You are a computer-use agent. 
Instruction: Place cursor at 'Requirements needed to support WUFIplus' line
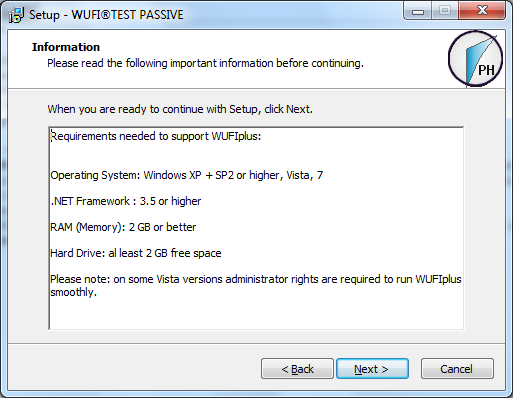pyautogui.click(x=156, y=136)
